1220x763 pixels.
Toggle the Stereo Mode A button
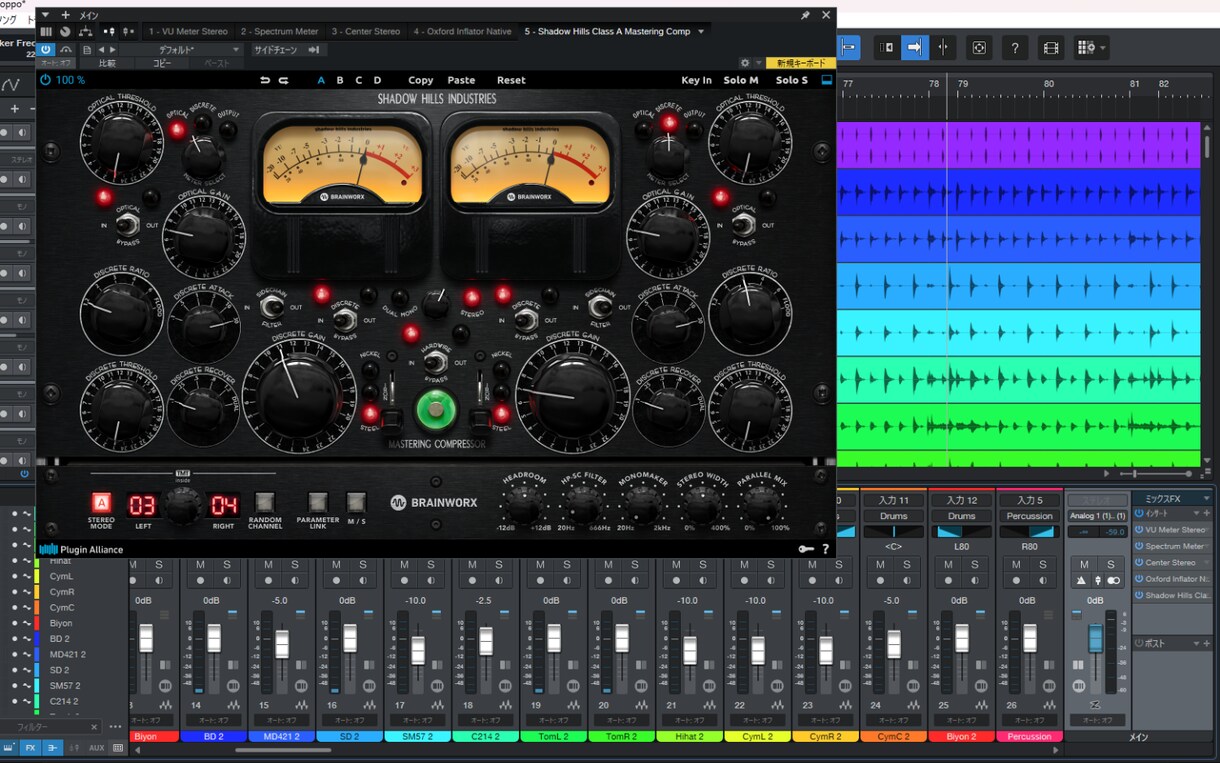pyautogui.click(x=101, y=503)
